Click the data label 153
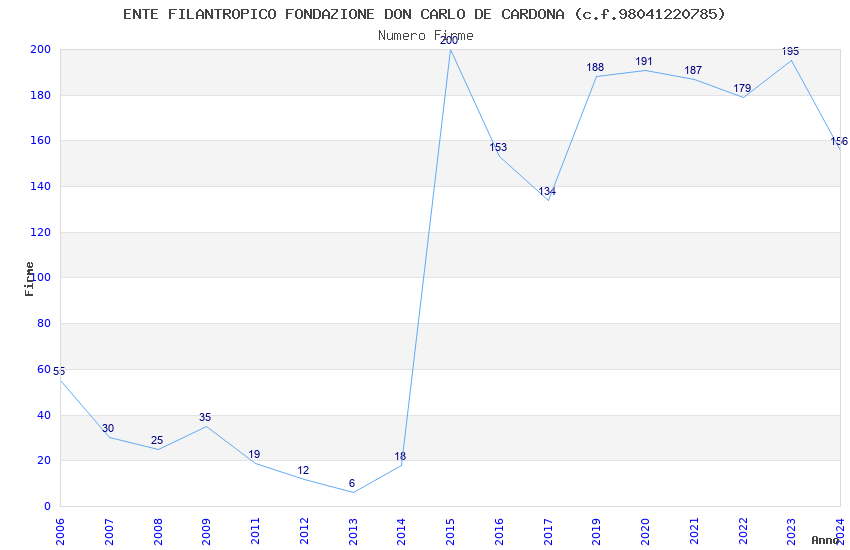Image resolution: width=850 pixels, height=550 pixels. (x=498, y=147)
